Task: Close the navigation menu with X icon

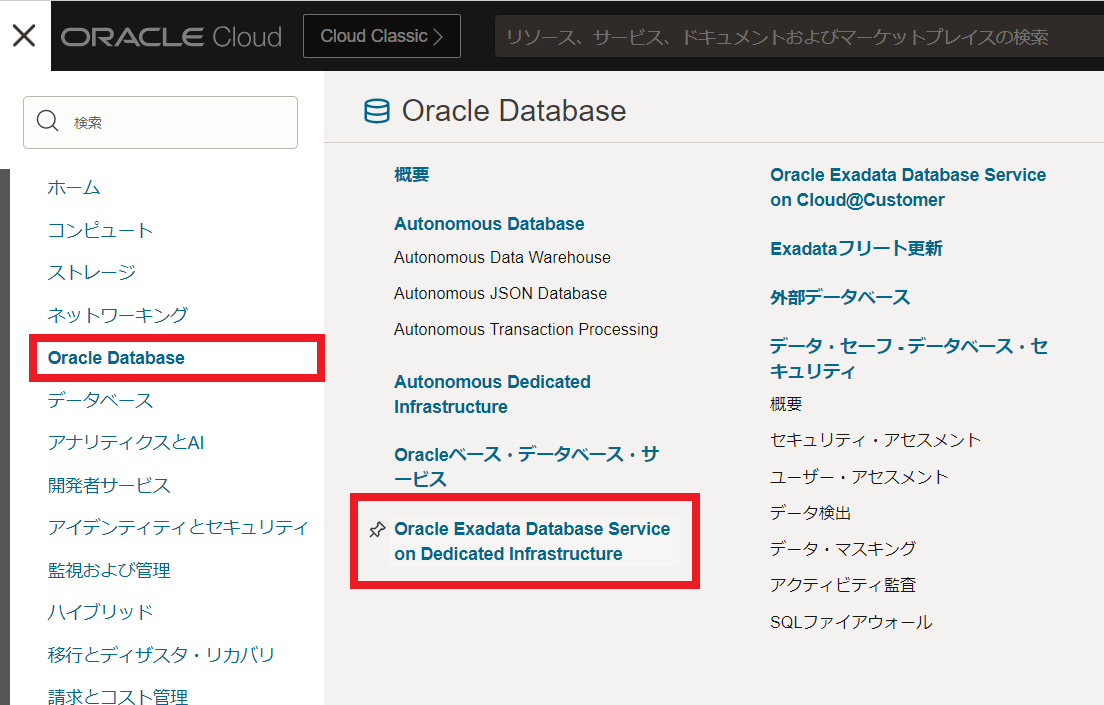Action: coord(24,36)
